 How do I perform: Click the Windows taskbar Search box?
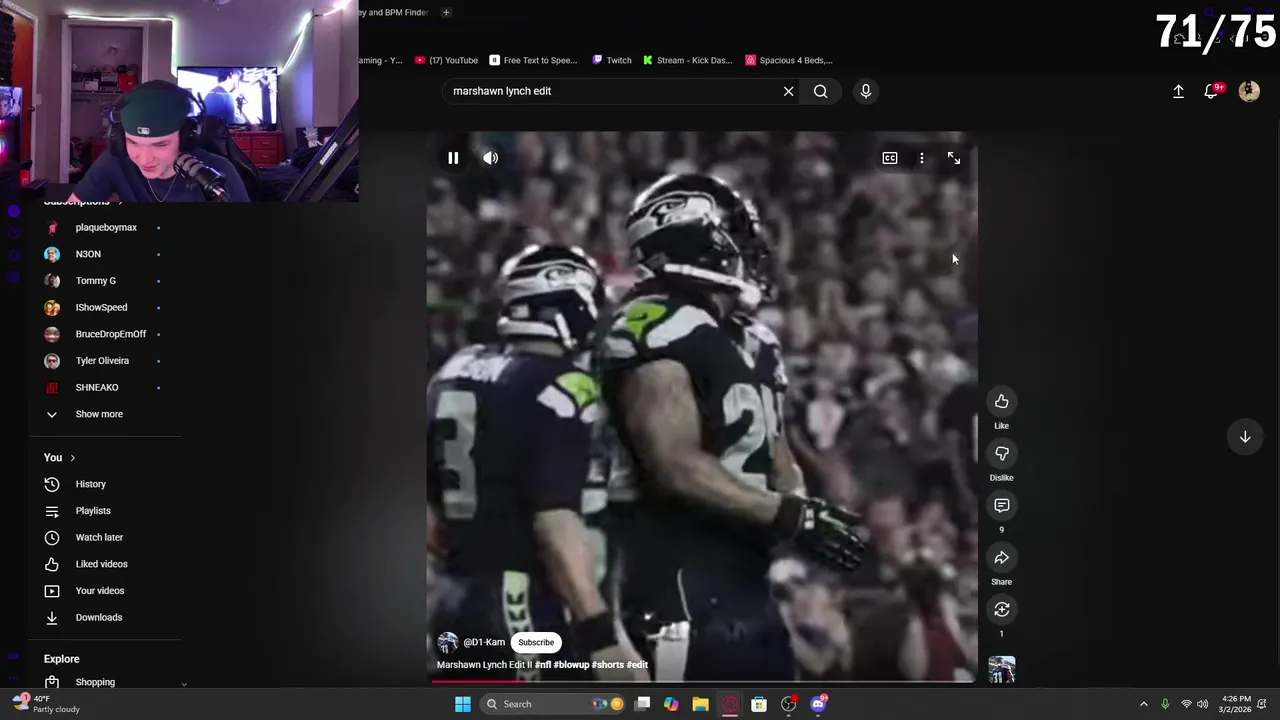[553, 704]
